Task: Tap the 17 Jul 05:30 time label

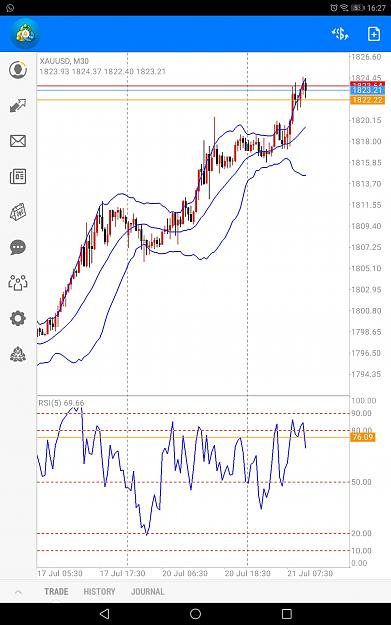Action: [60, 573]
